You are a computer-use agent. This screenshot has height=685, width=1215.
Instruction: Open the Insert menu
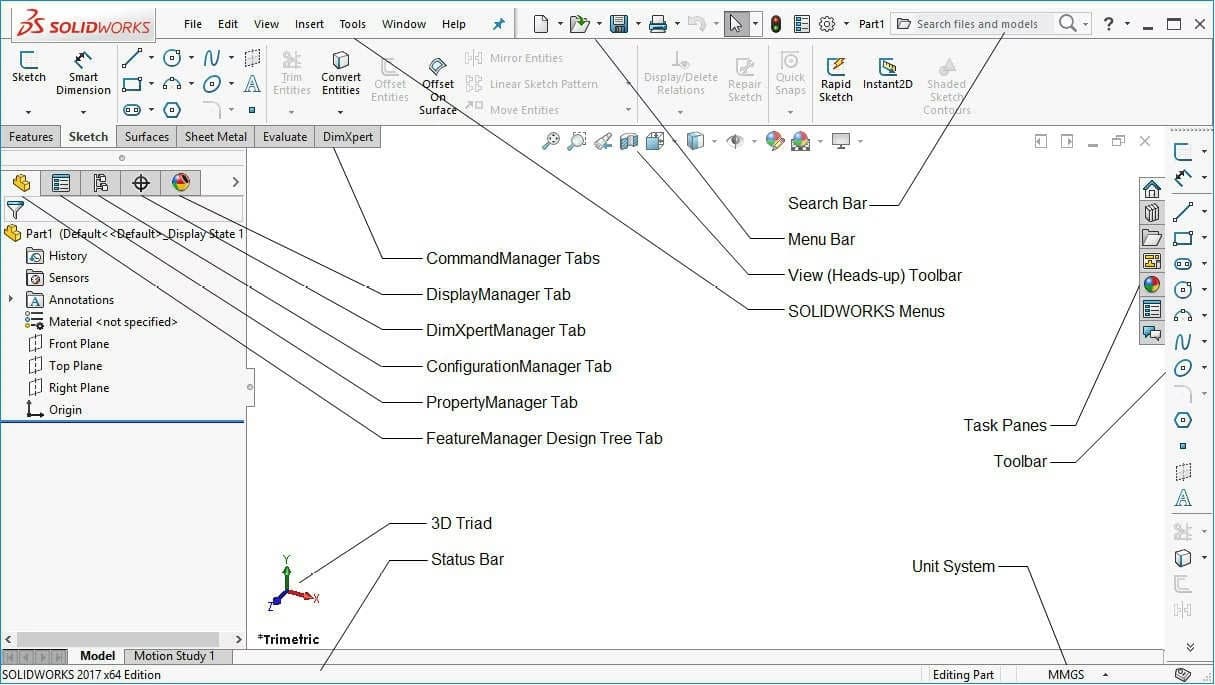click(309, 24)
